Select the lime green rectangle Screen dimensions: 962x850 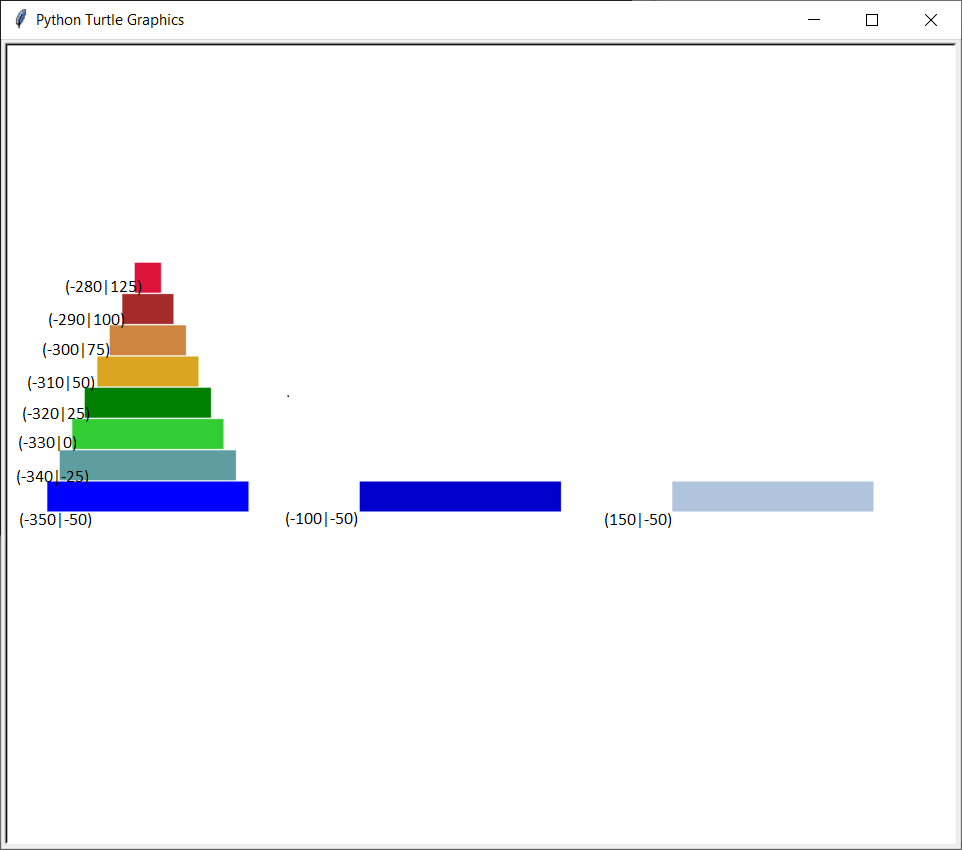tap(150, 434)
